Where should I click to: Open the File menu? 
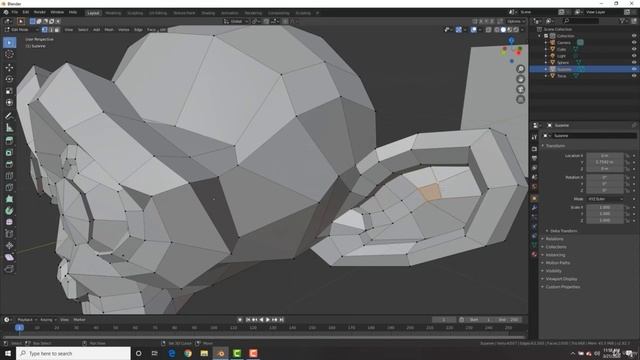pos(15,12)
